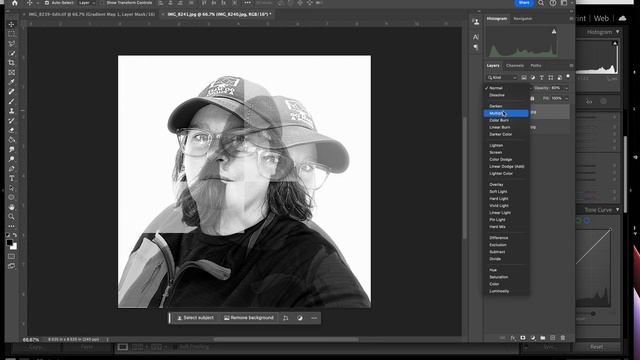Viewport: 640px width, 360px height.
Task: Select the Zoom tool in toolbar
Action: point(11,217)
